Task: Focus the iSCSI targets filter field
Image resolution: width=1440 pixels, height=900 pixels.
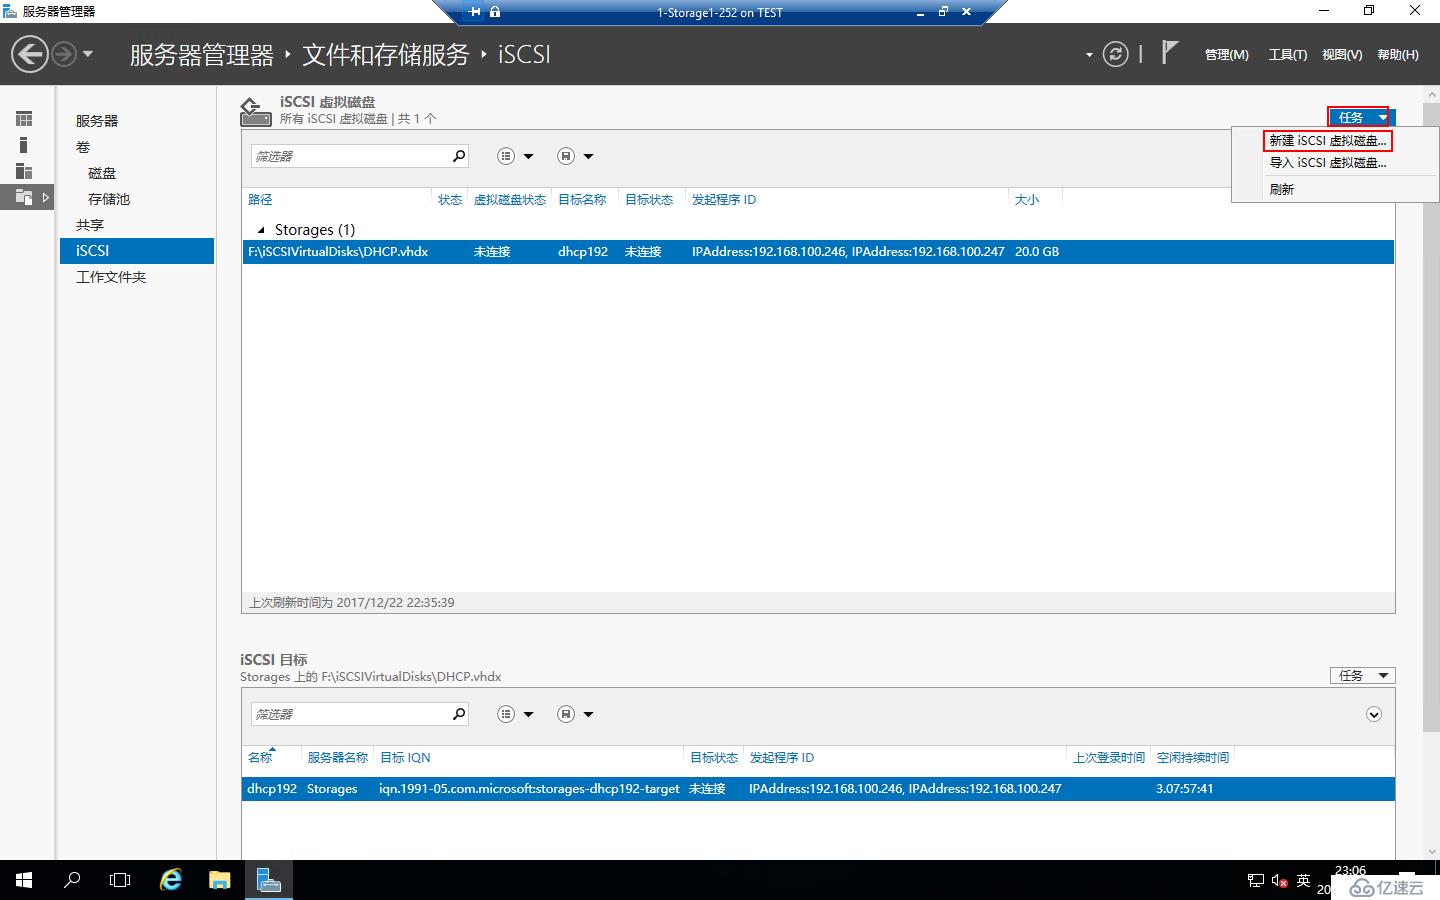Action: (x=349, y=714)
